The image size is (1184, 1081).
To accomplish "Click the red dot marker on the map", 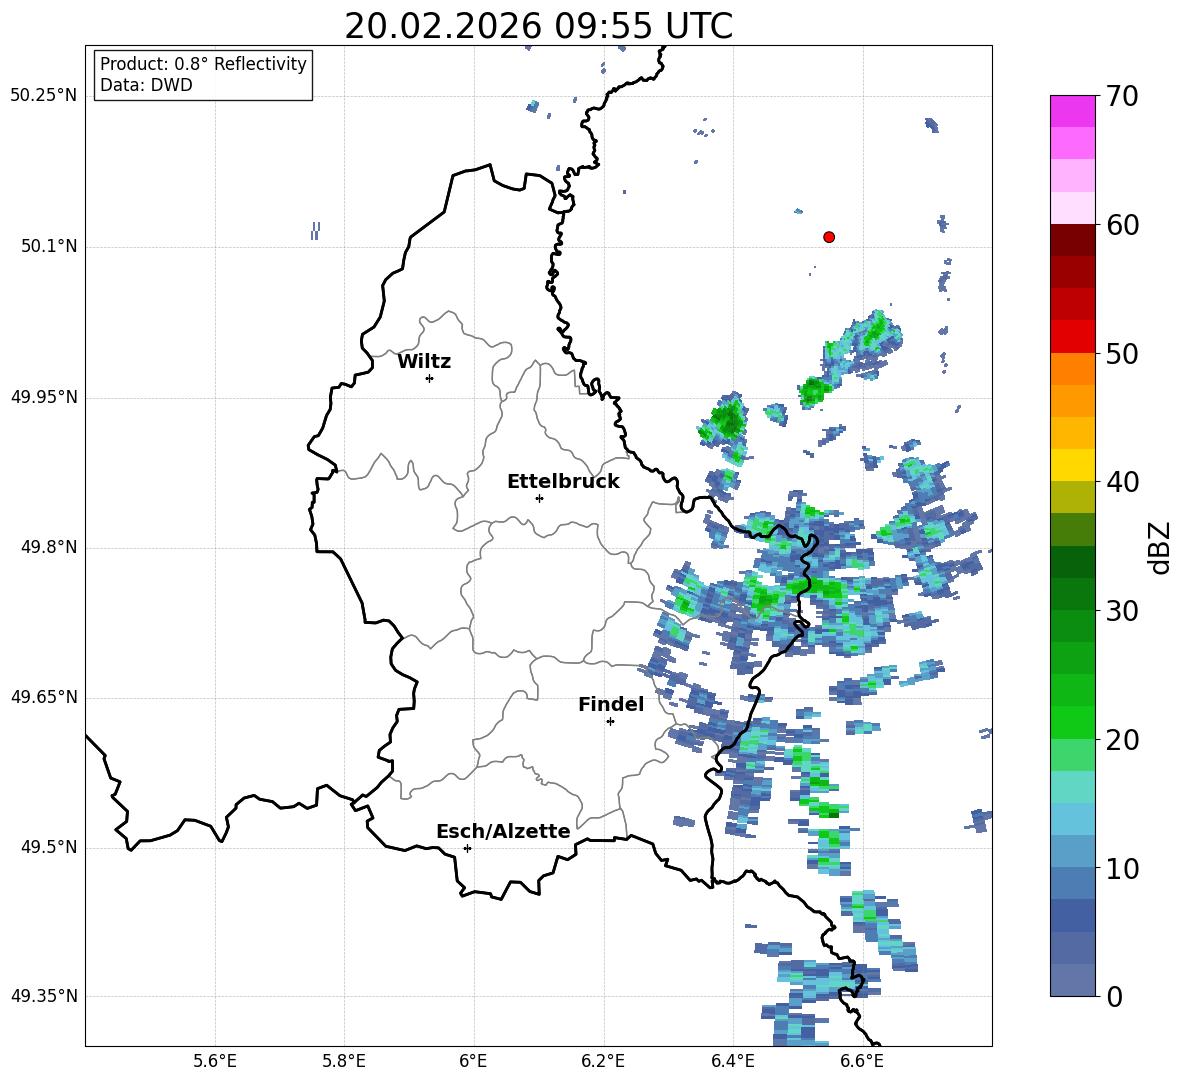I will click(x=829, y=237).
